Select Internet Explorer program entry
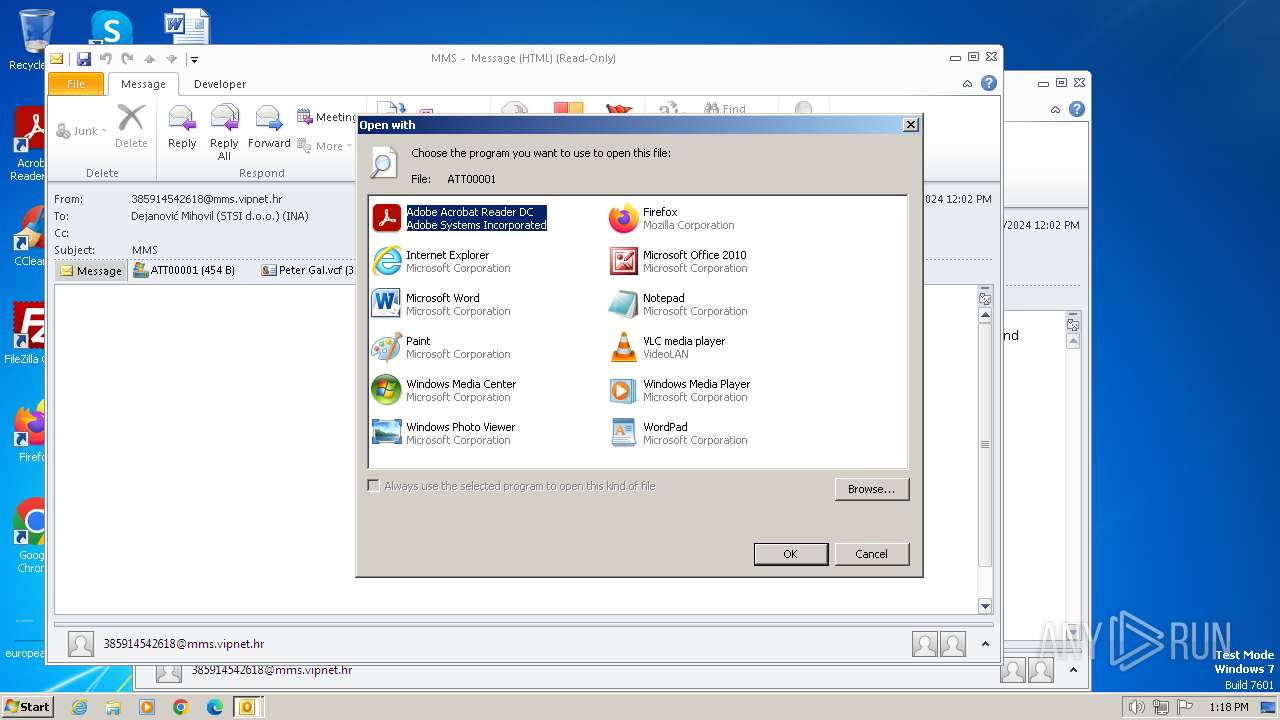Screen dimensions: 1280x720 point(441,261)
